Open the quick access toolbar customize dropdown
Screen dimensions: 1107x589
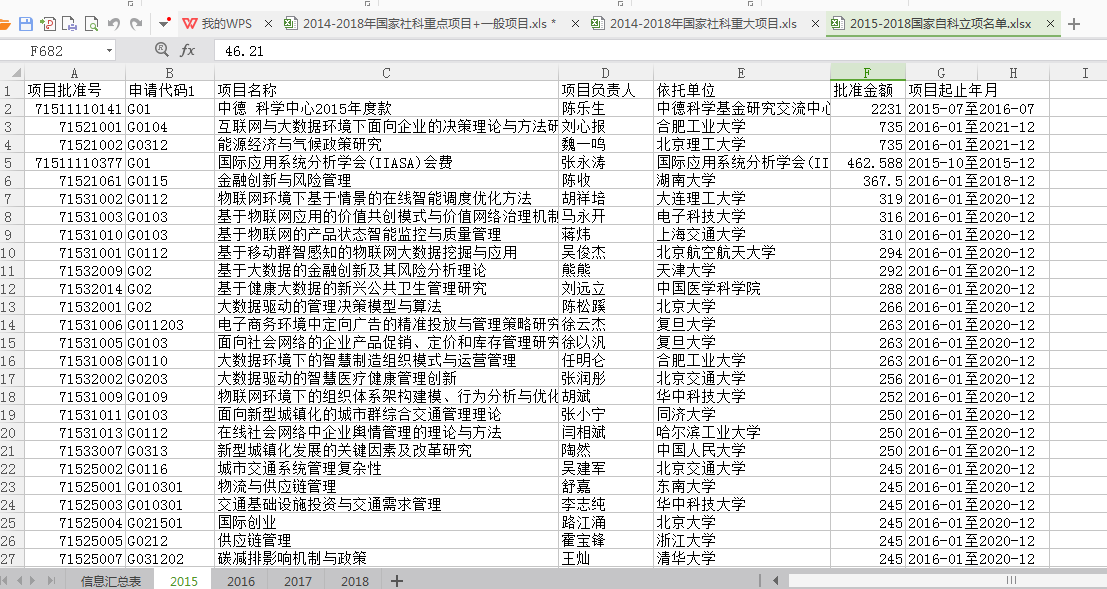[x=164, y=24]
